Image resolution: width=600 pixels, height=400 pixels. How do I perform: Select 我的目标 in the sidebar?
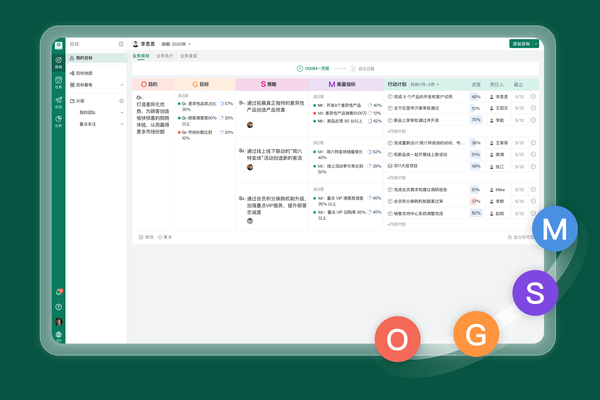coord(96,58)
